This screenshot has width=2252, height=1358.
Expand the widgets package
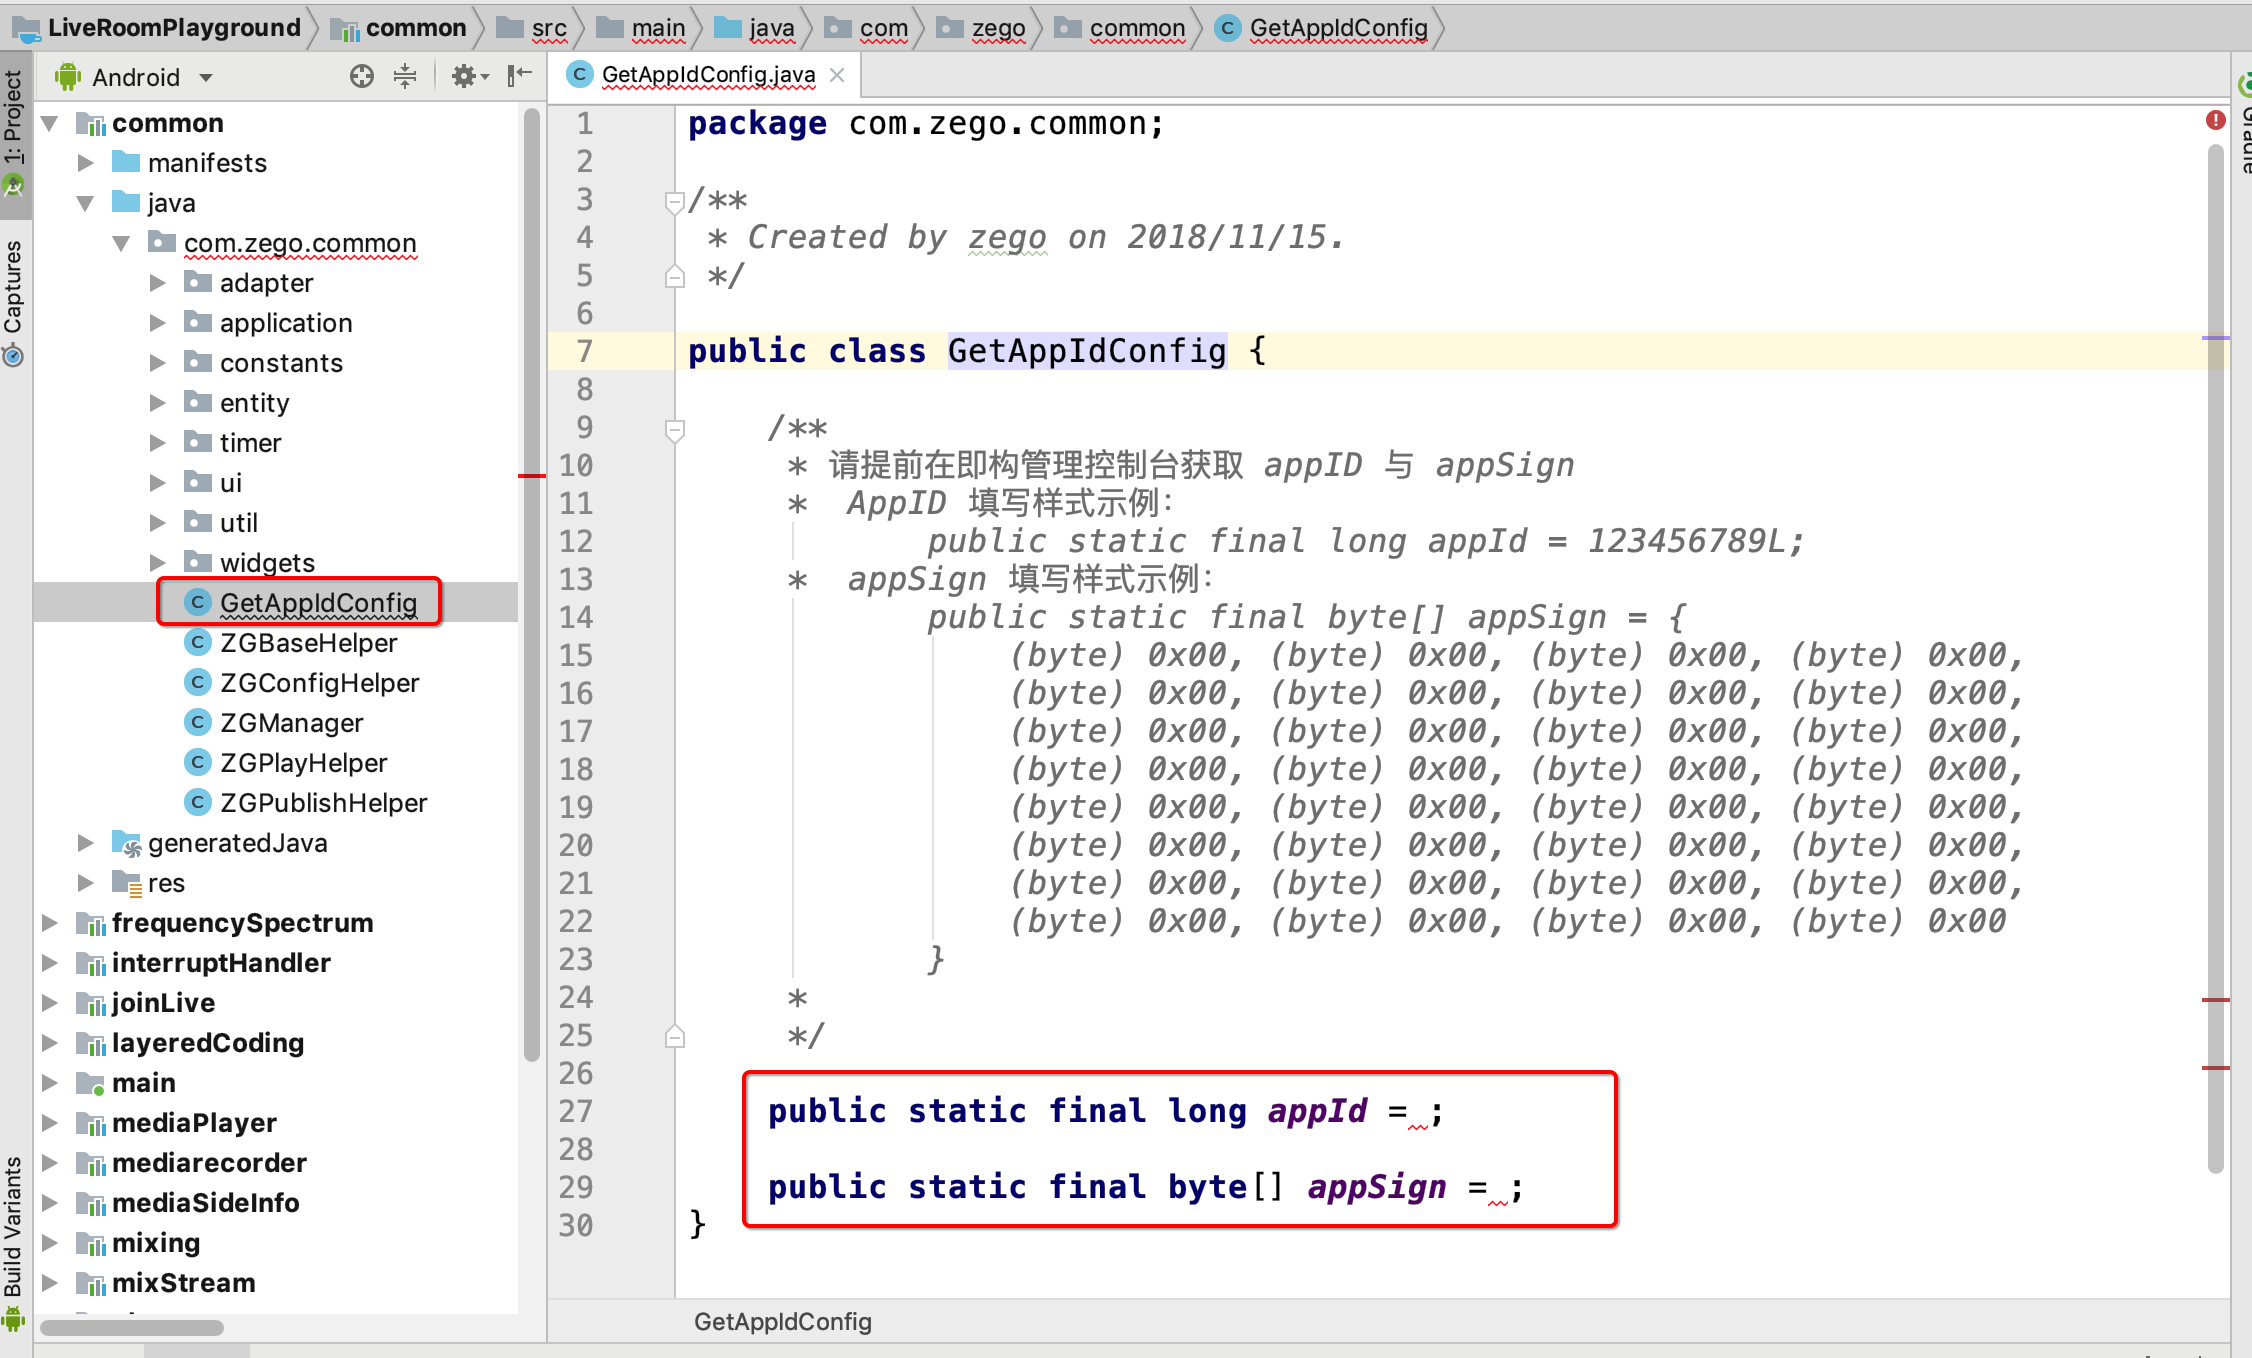tap(157, 563)
